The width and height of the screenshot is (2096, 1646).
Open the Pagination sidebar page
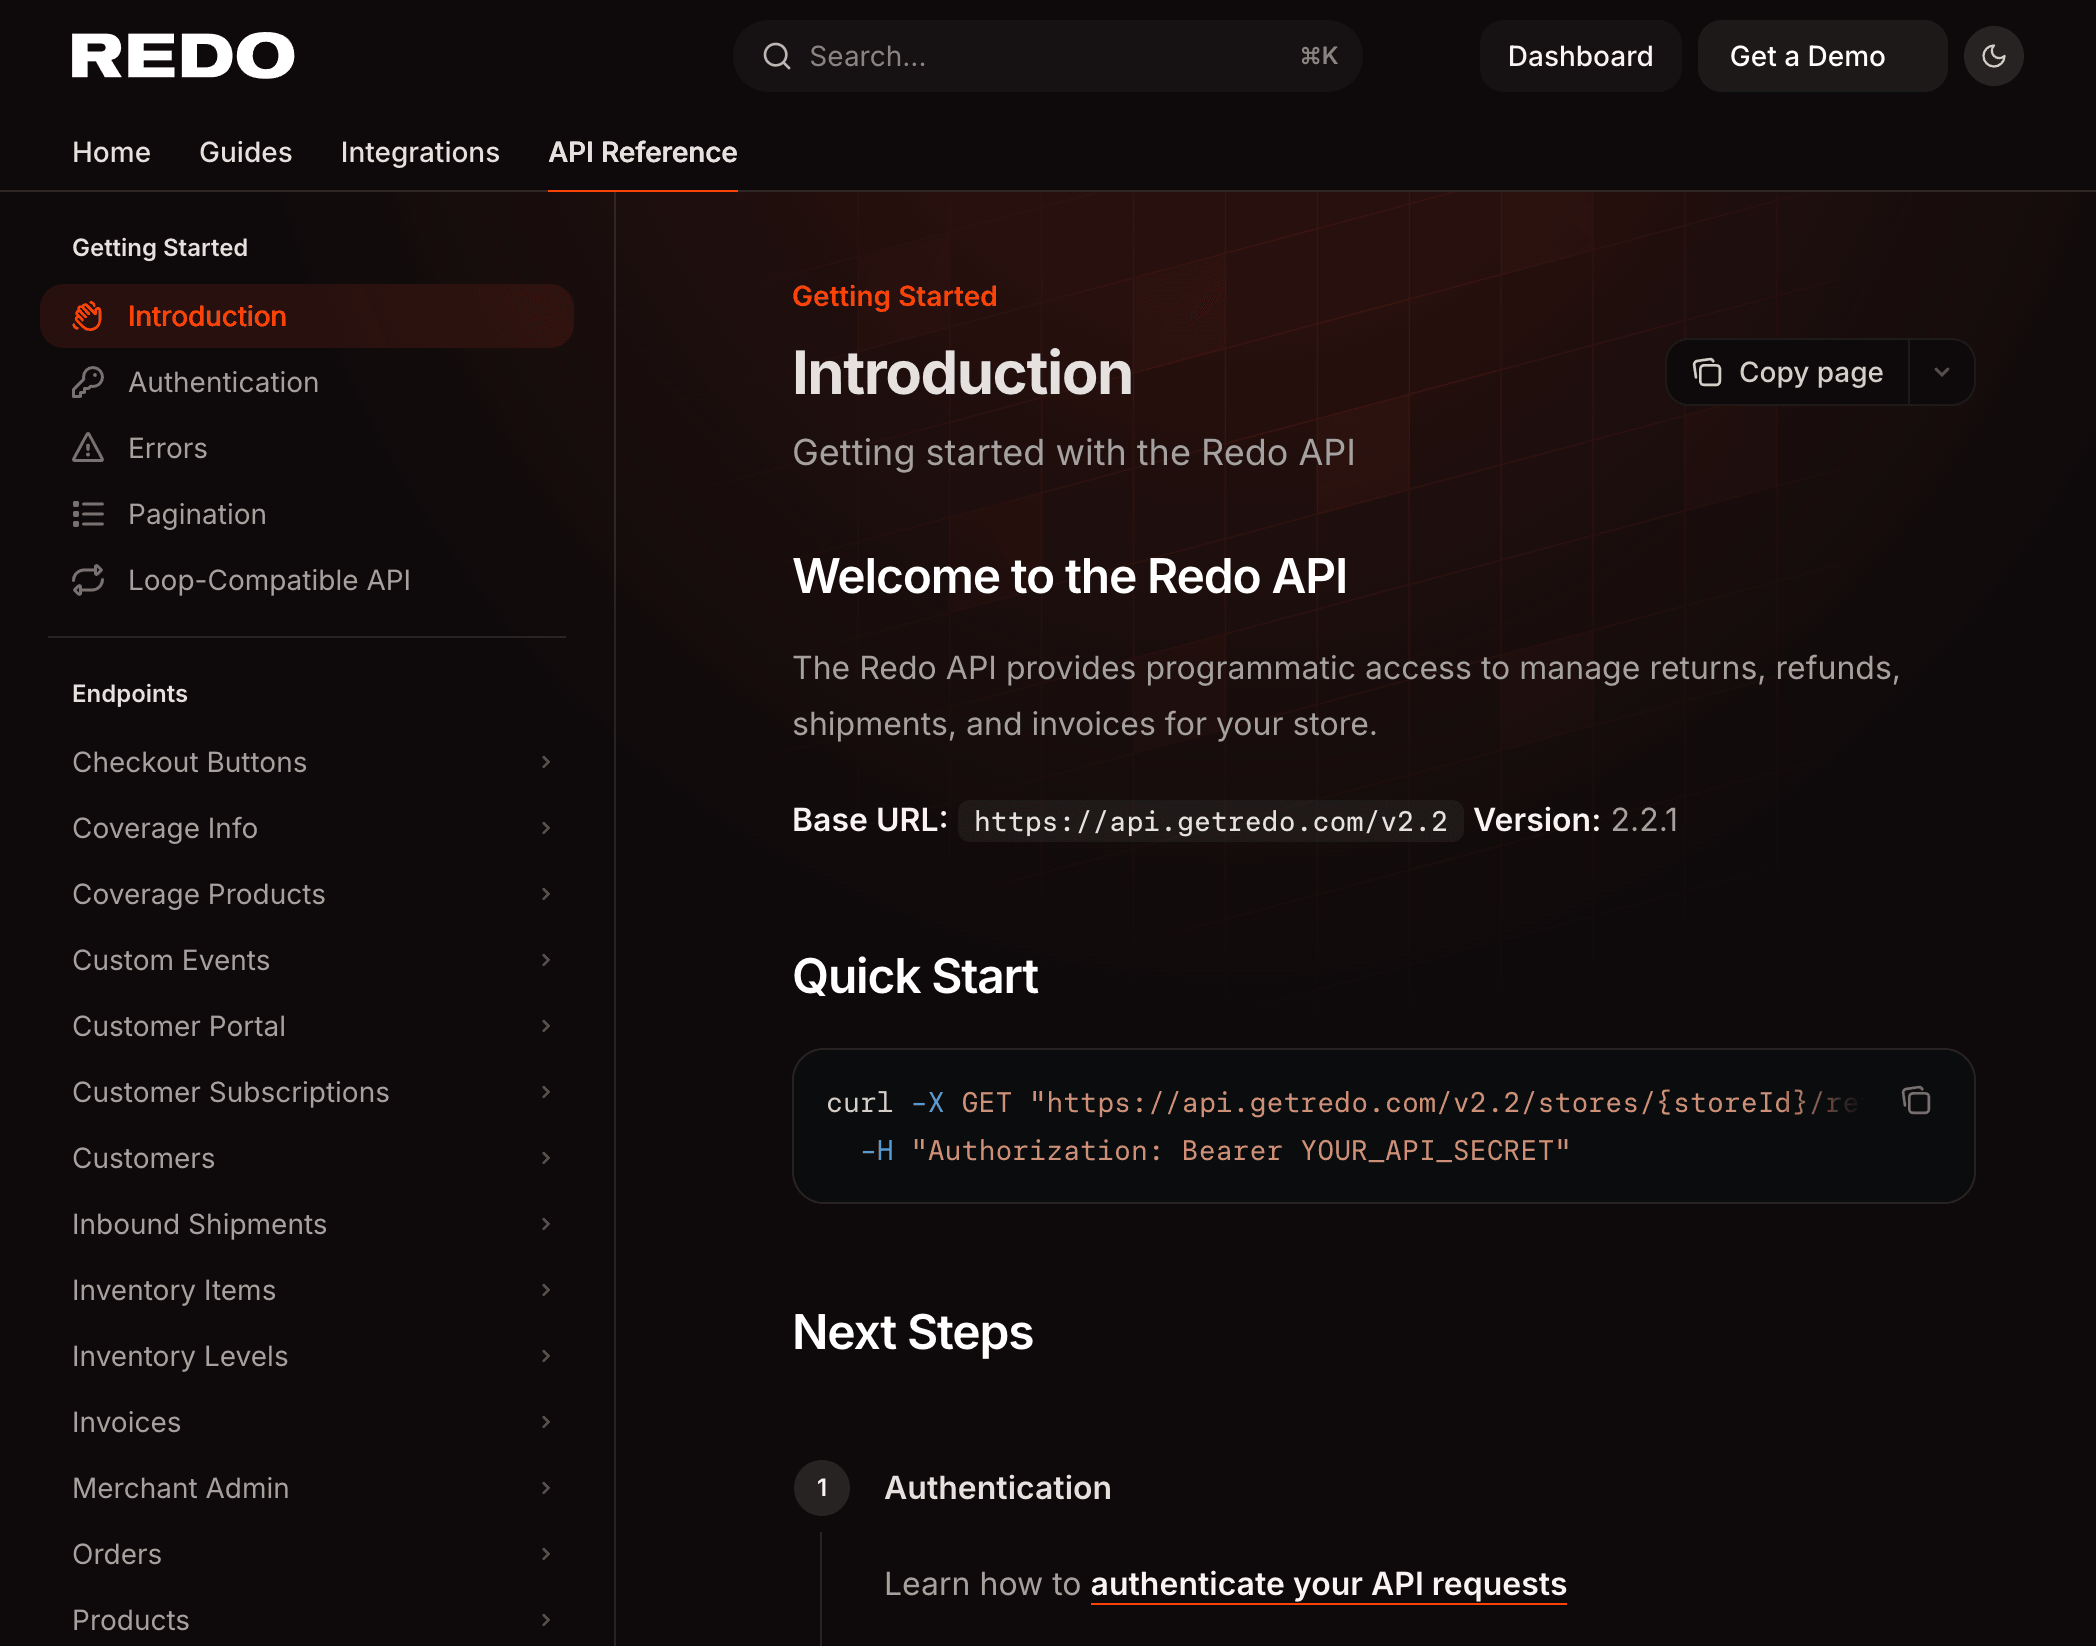point(307,514)
